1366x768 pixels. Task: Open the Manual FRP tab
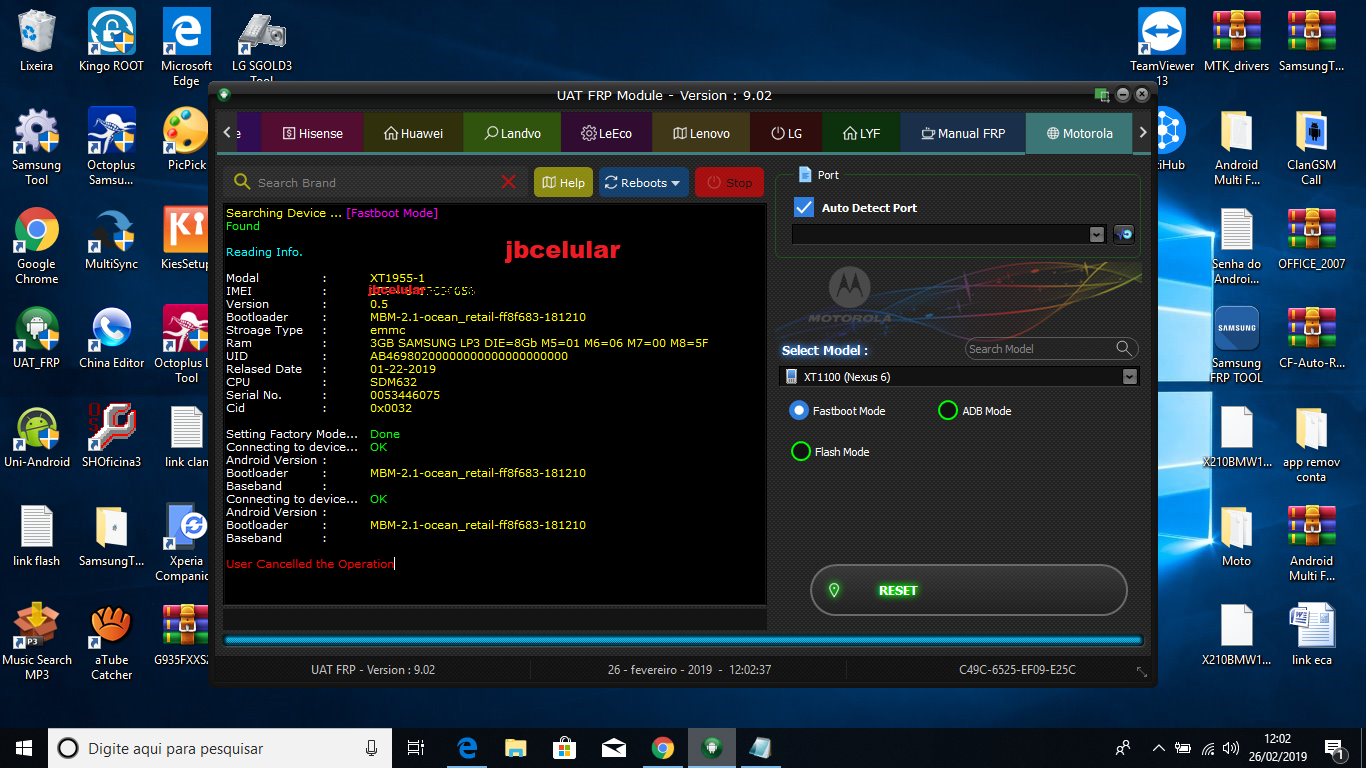pyautogui.click(x=962, y=133)
